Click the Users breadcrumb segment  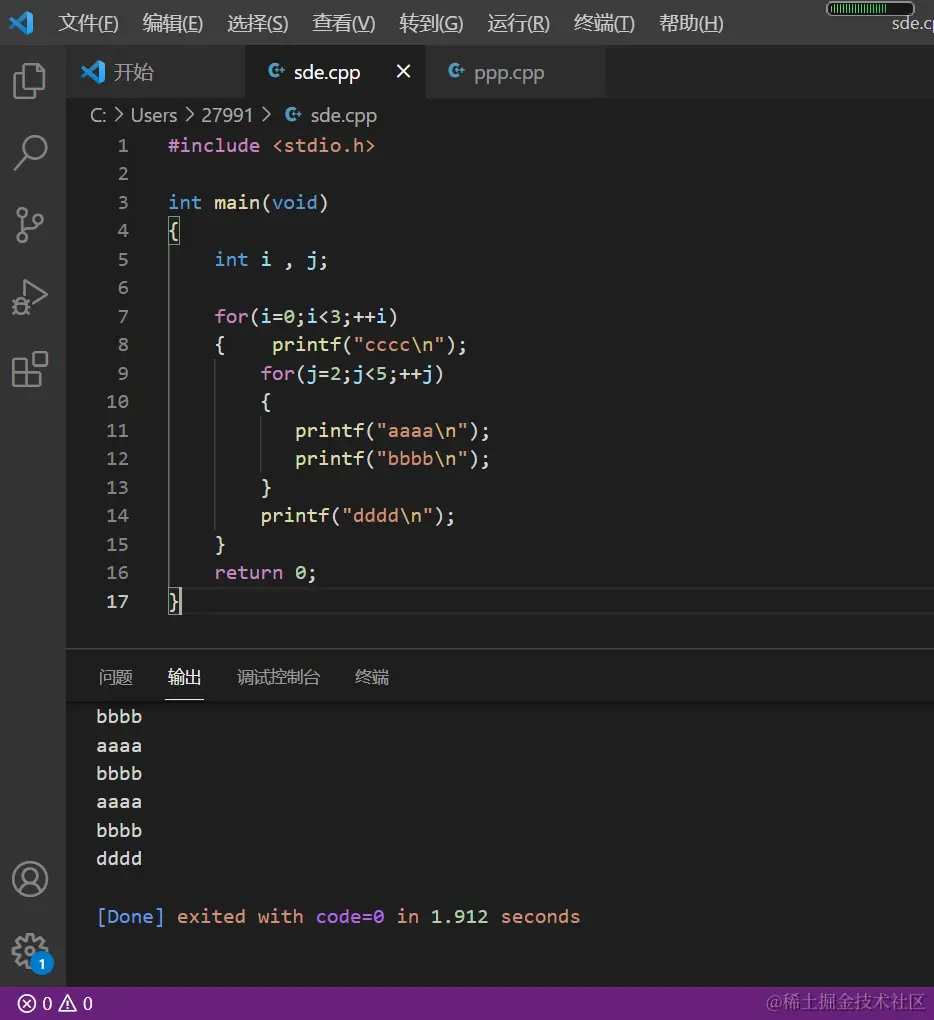point(154,115)
